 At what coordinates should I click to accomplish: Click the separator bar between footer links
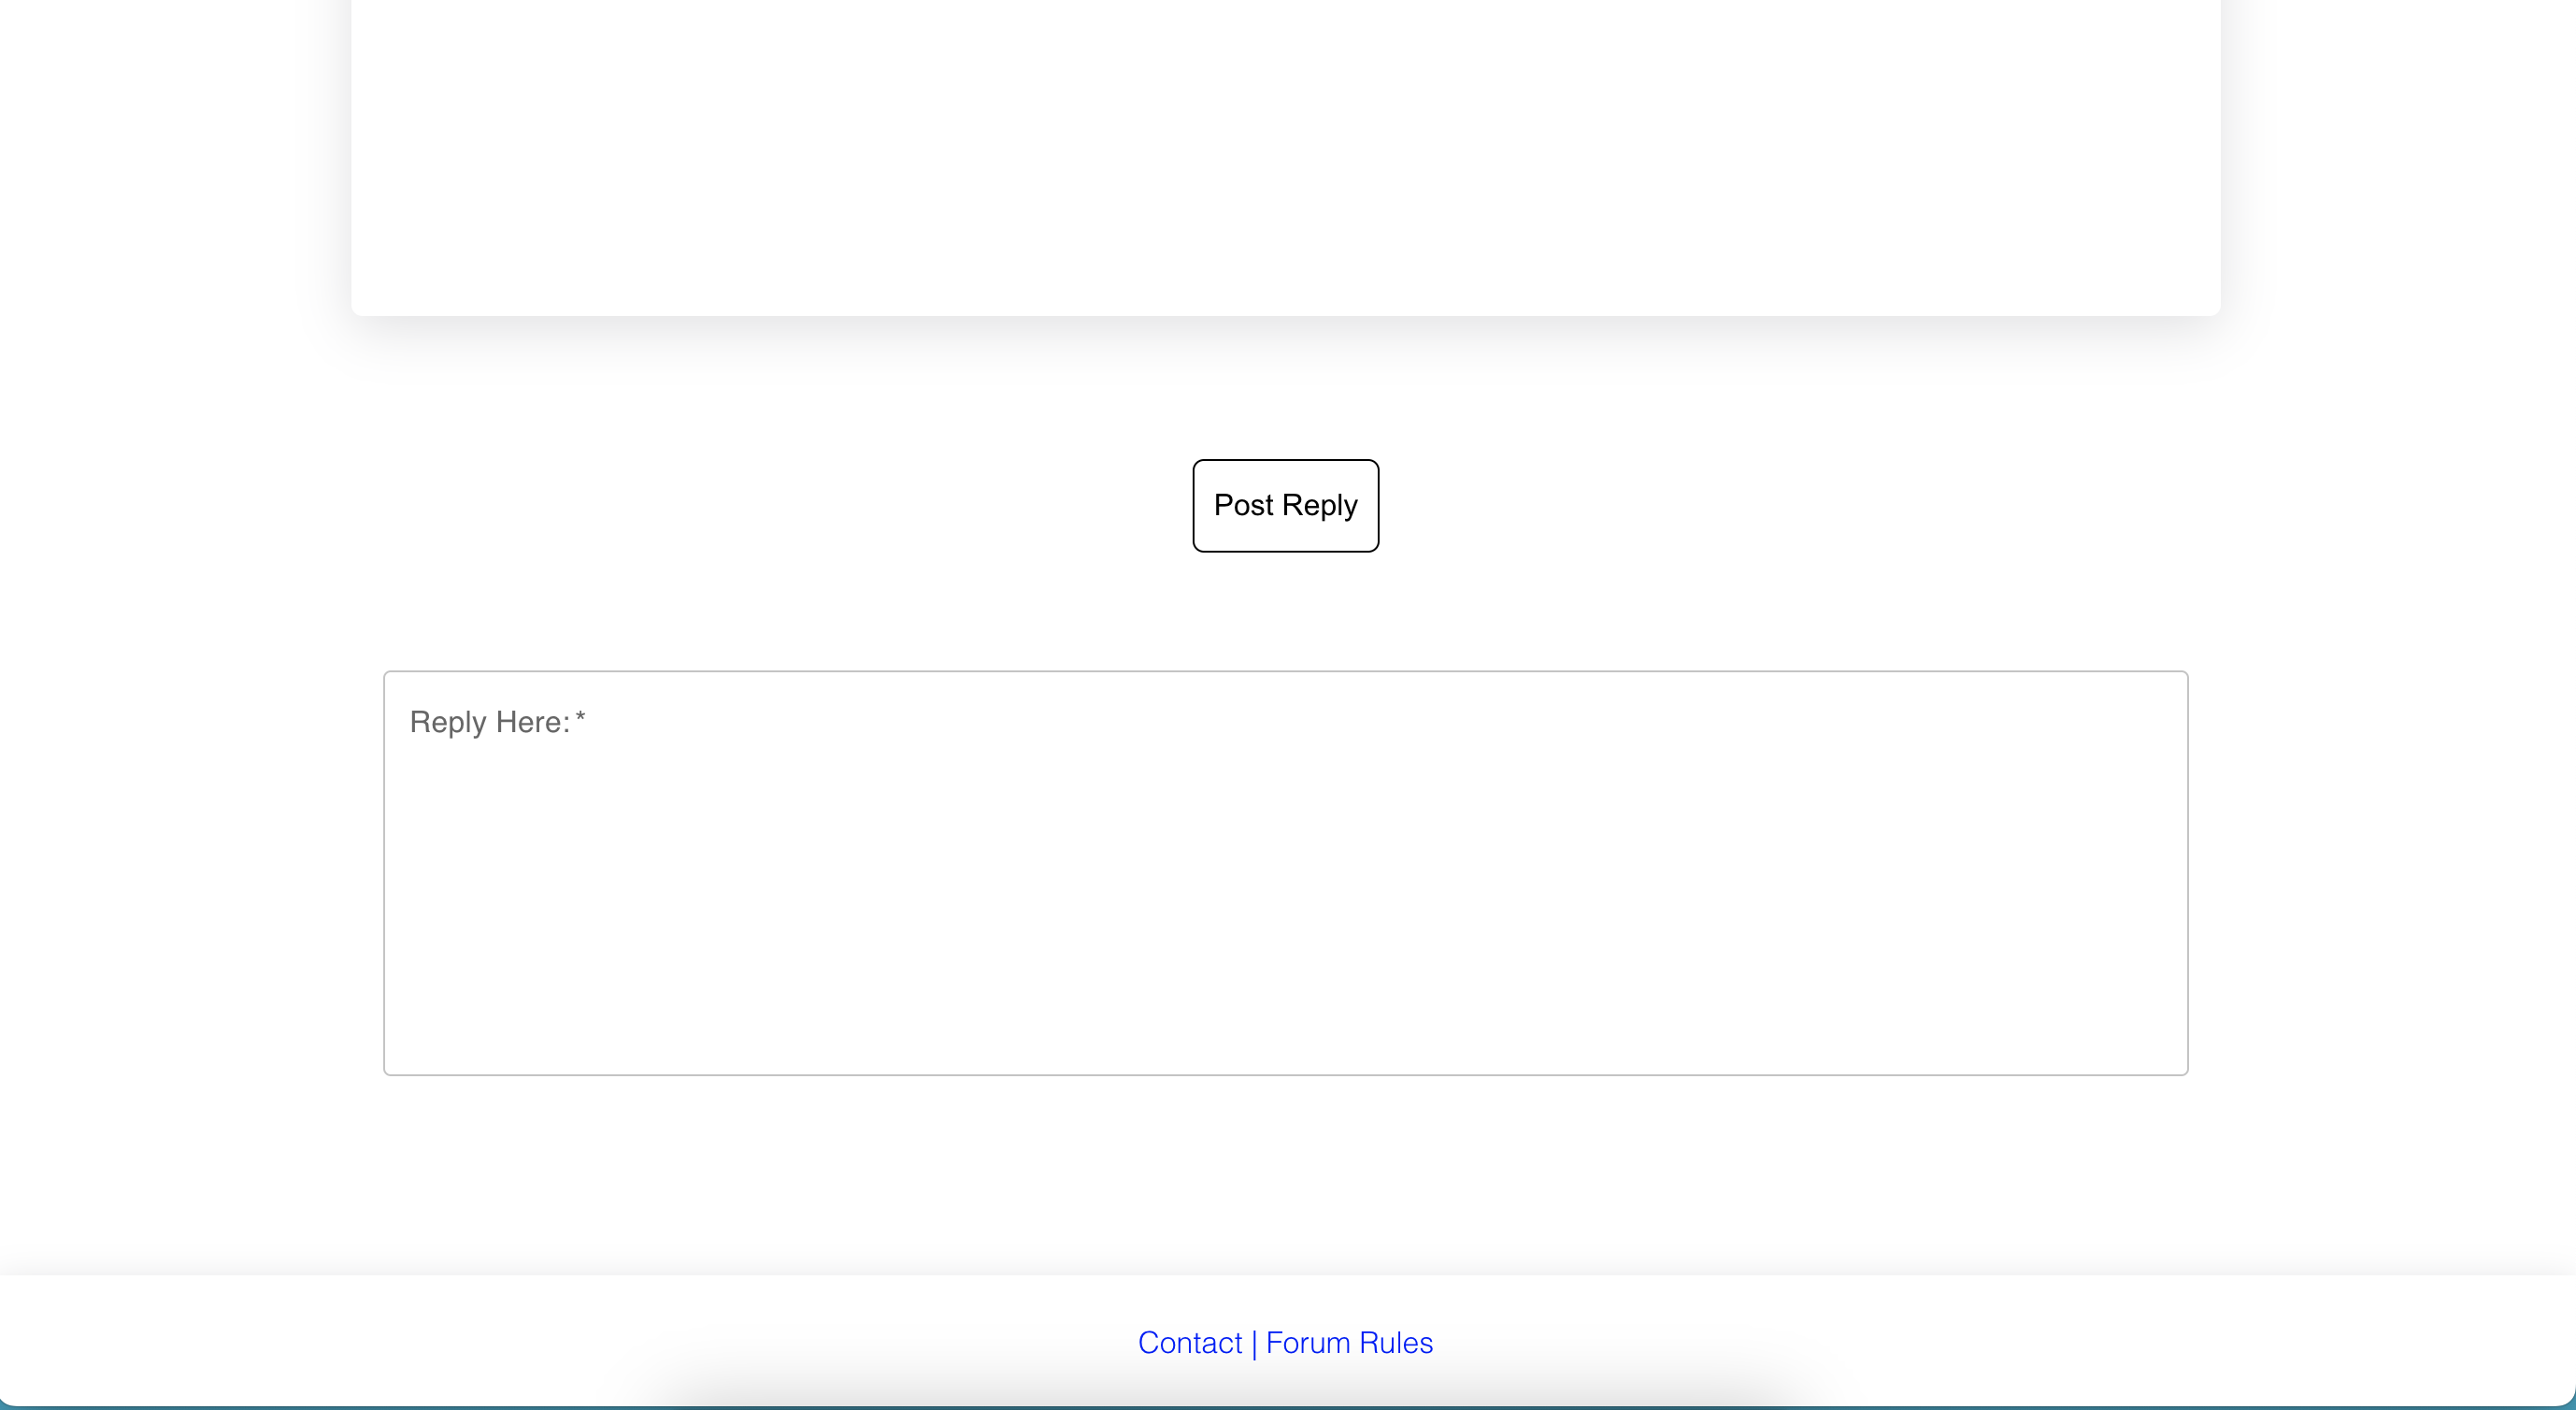[x=1254, y=1343]
